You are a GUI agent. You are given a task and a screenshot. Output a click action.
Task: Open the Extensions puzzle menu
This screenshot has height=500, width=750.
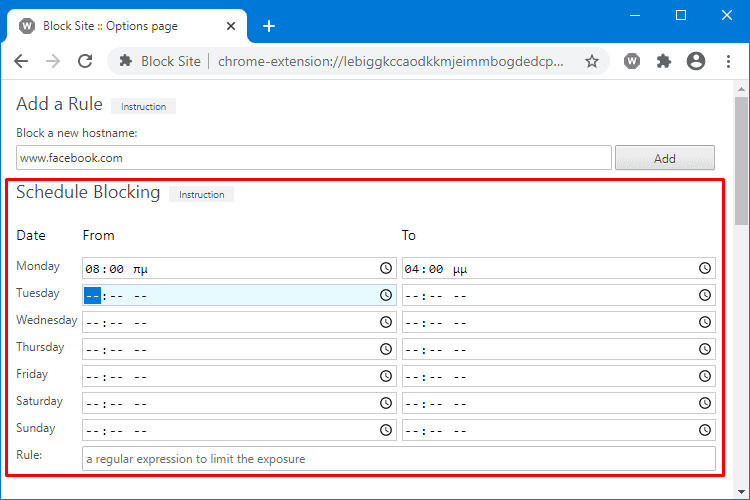click(663, 61)
